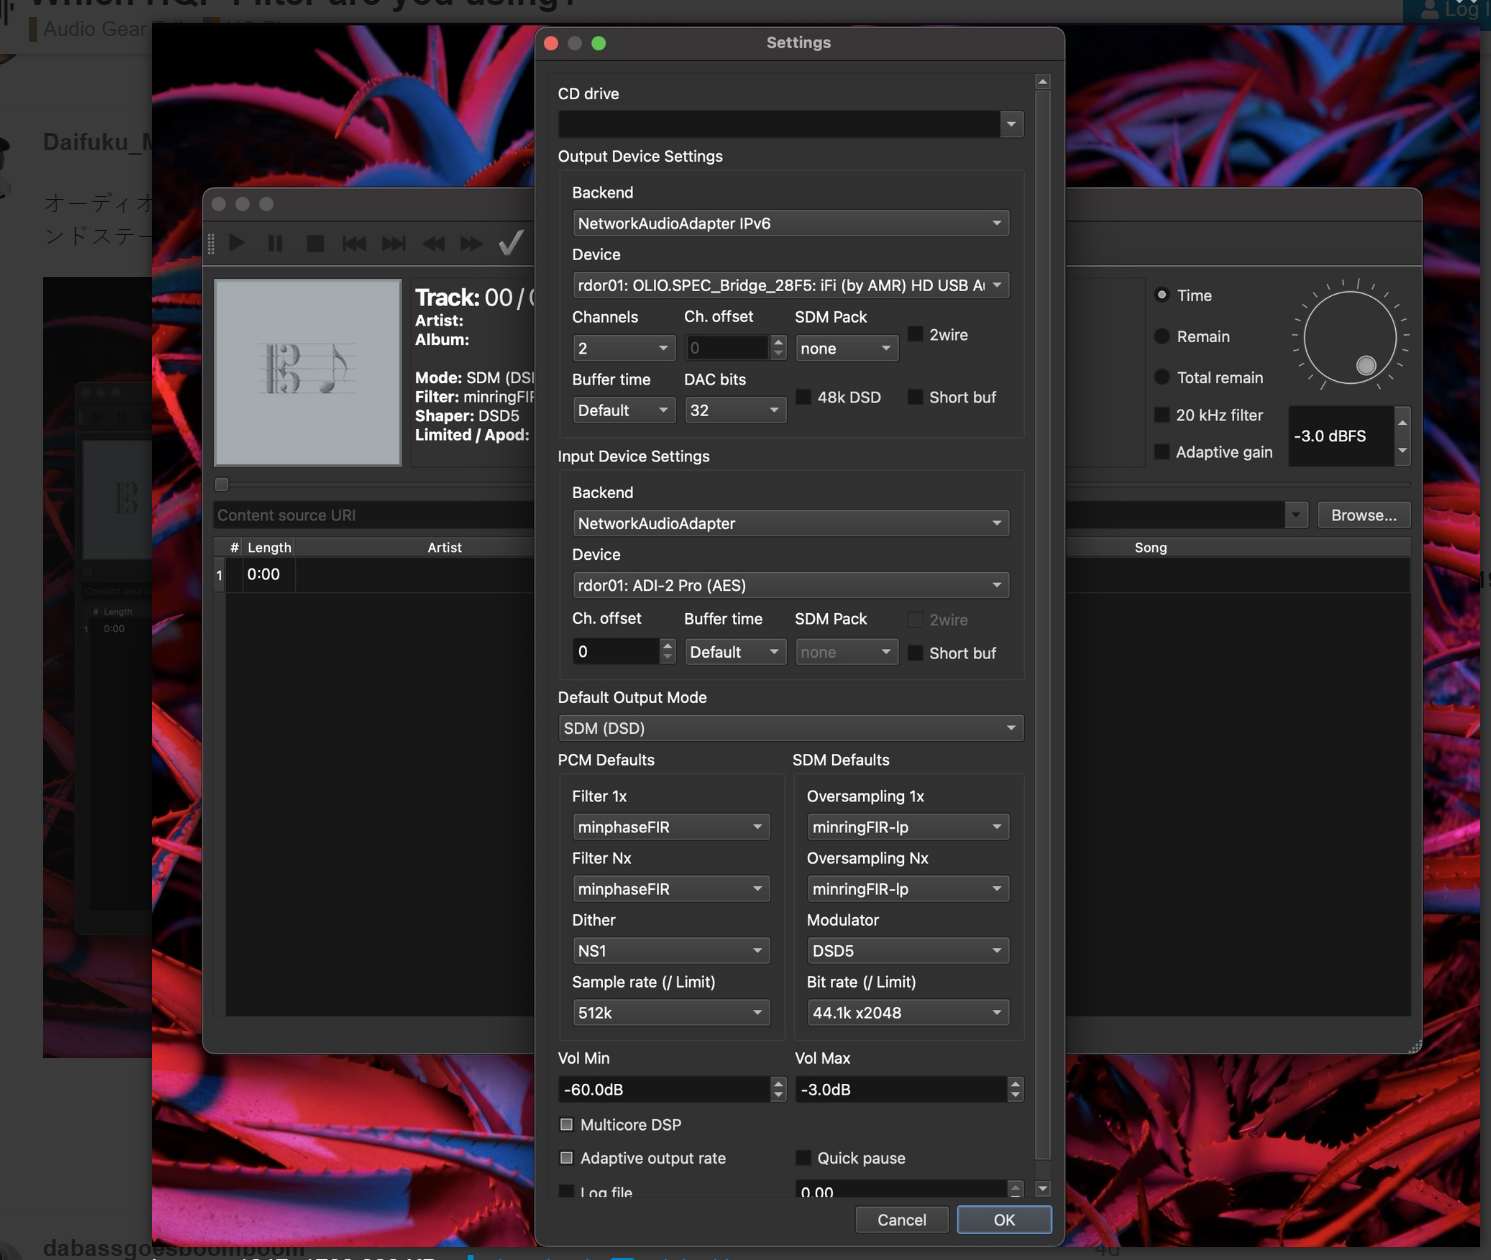
Task: Expand the Modulator DSD5 dropdown
Action: pyautogui.click(x=907, y=951)
